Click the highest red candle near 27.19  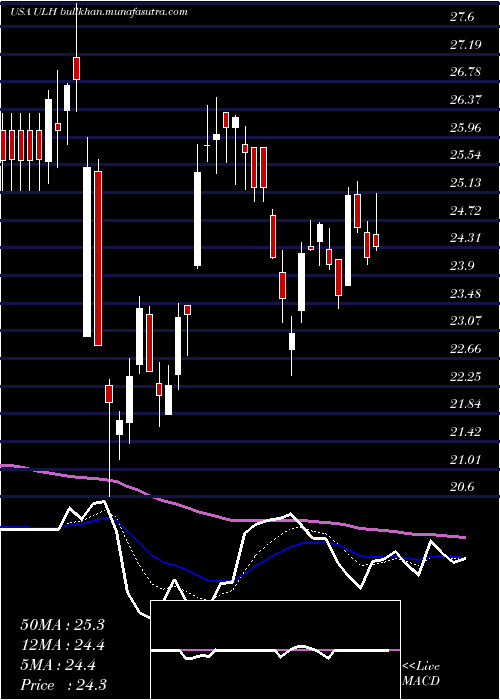(77, 68)
